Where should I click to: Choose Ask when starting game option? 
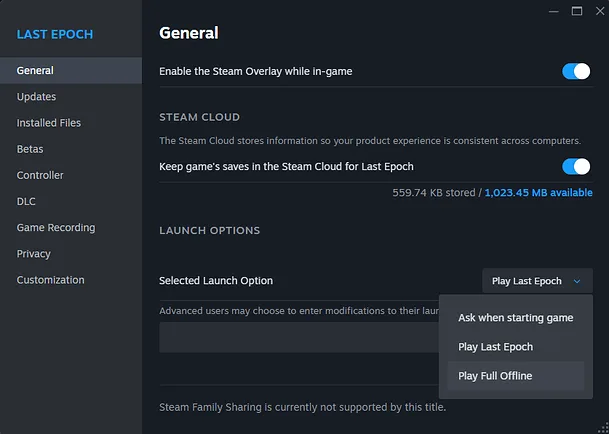pos(515,318)
